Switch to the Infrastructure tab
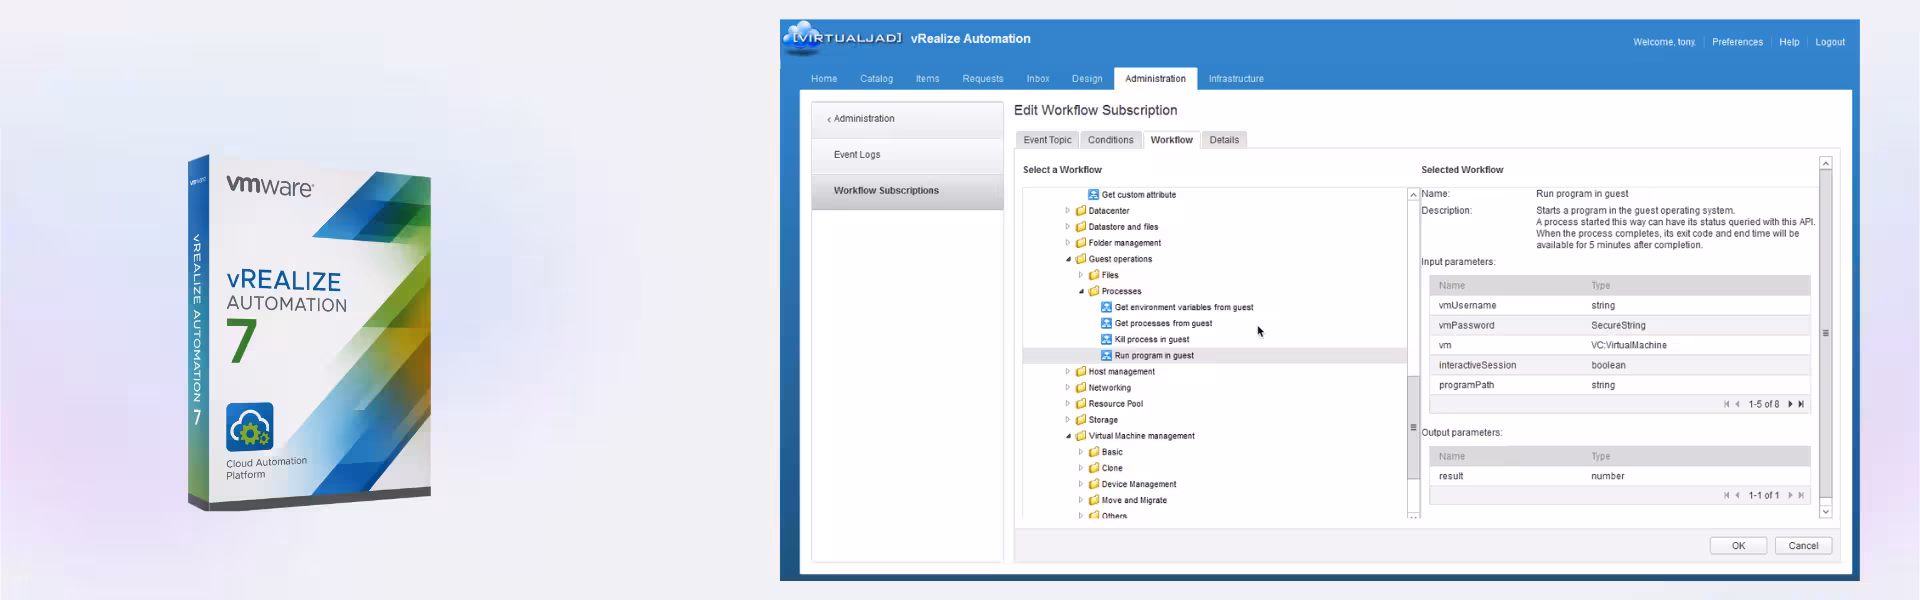1920x600 pixels. (x=1236, y=78)
